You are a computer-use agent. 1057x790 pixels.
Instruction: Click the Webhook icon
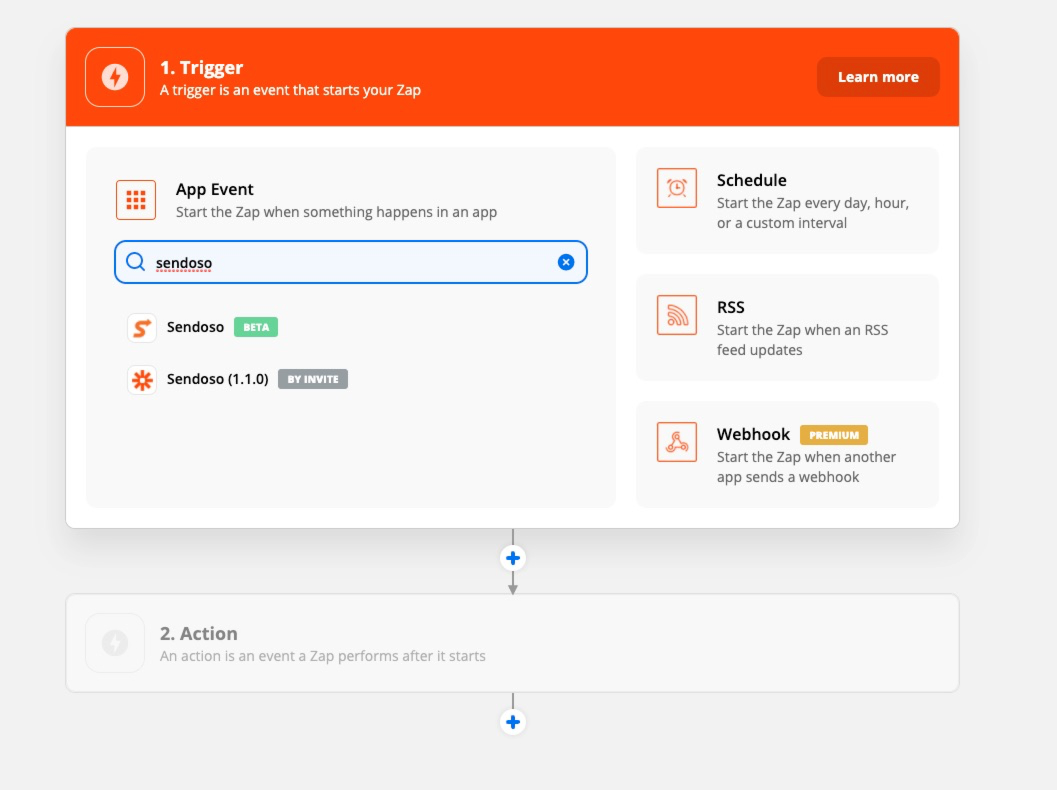(x=676, y=442)
